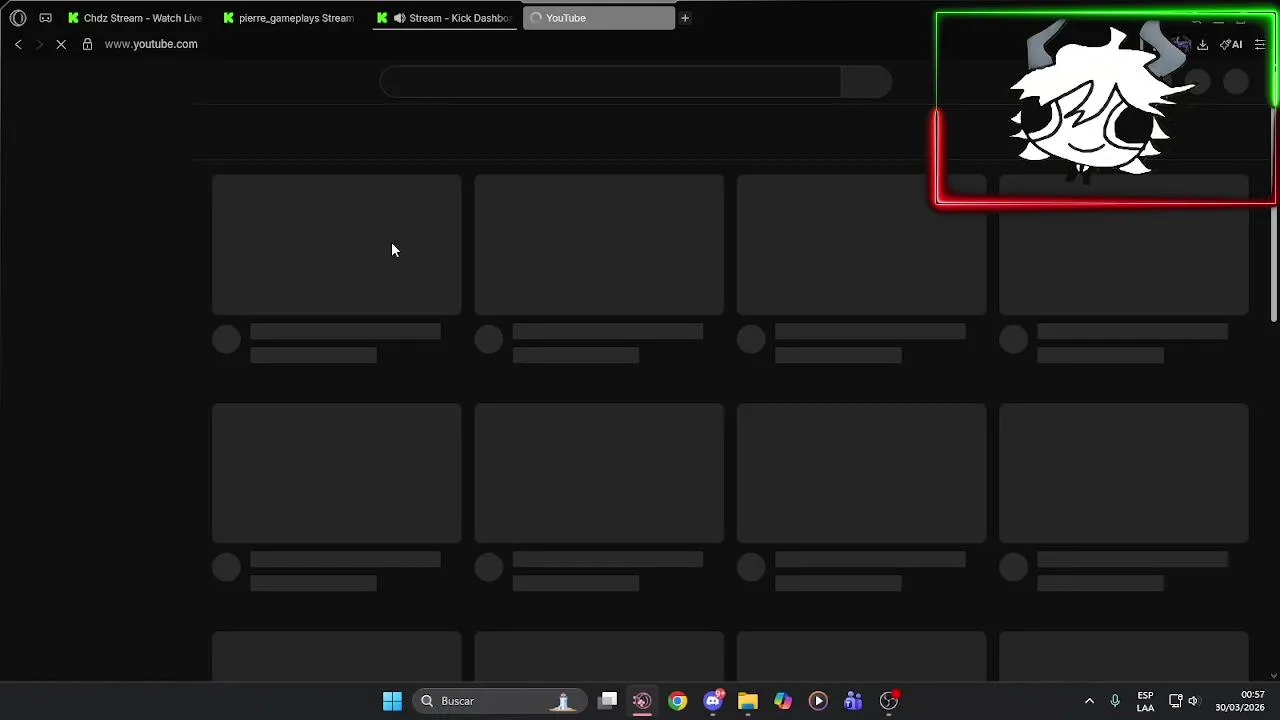Go back to previous page
Screen dimensions: 1280x720
tap(18, 44)
